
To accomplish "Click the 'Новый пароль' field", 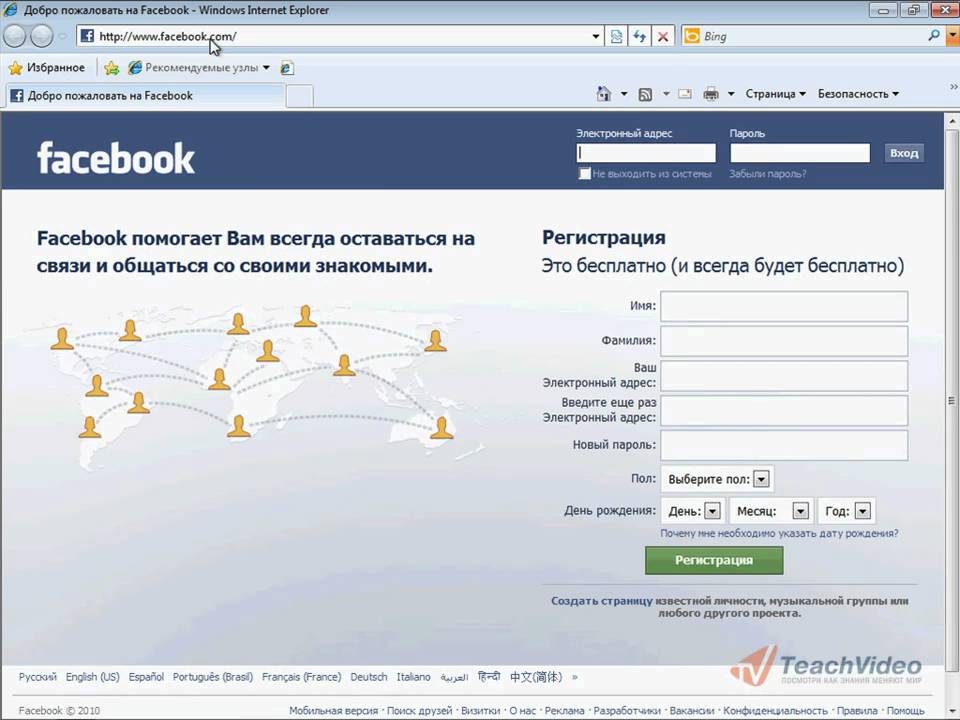I will (x=784, y=445).
